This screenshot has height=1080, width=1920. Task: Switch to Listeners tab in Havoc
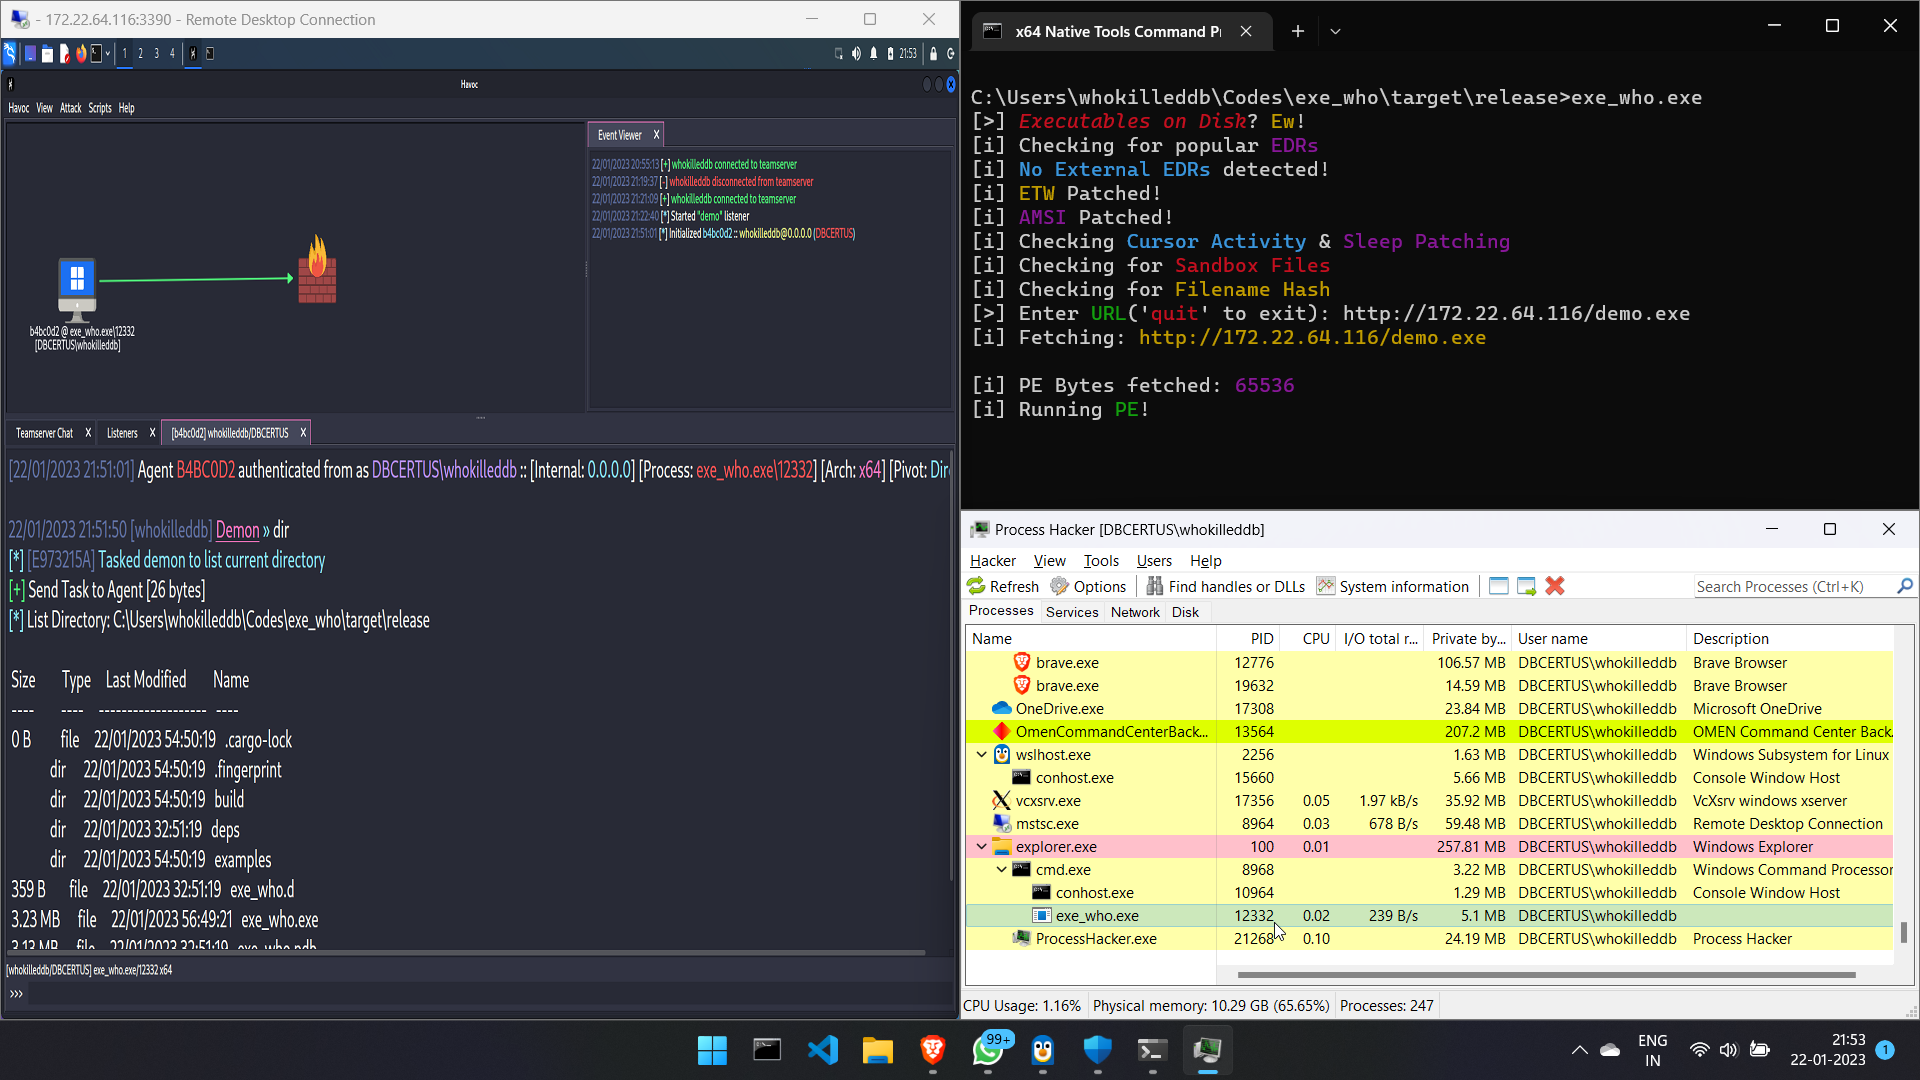point(122,433)
